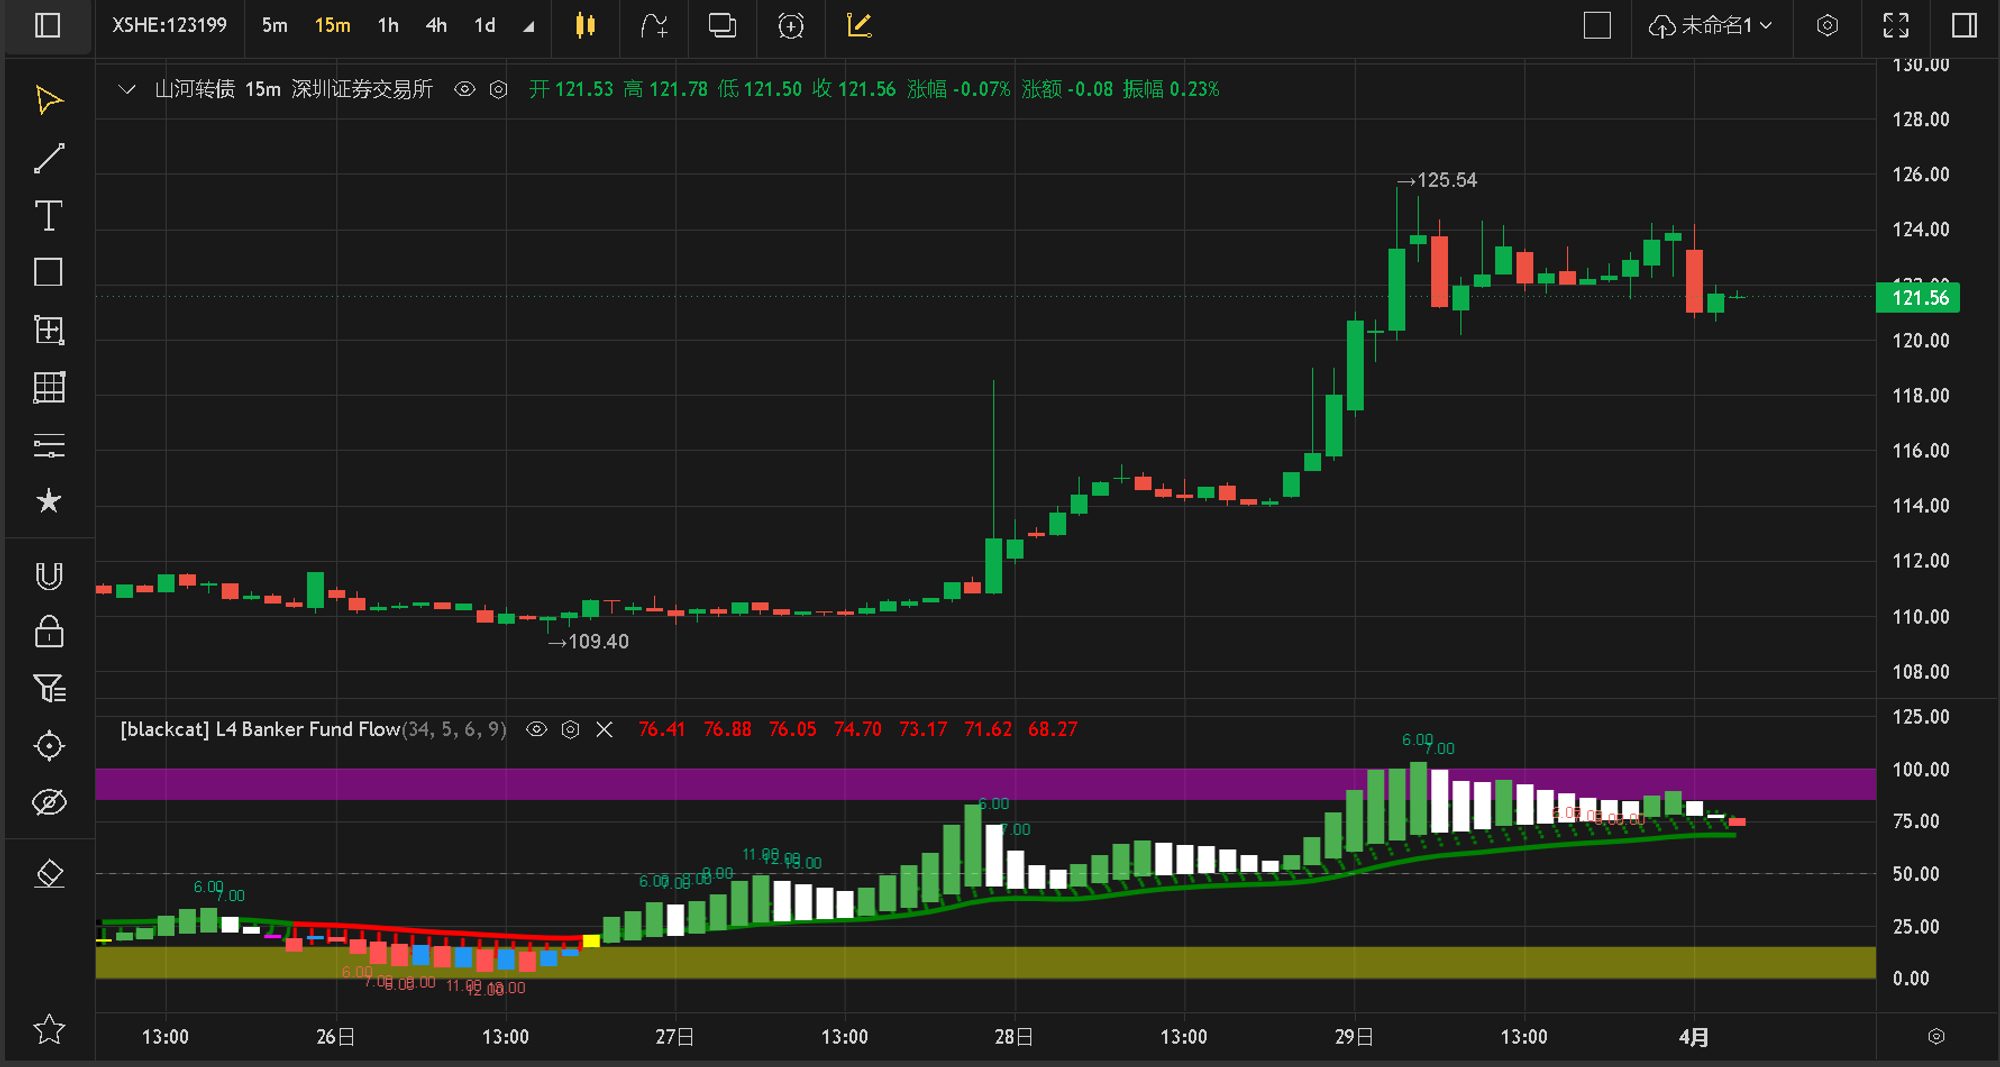The height and width of the screenshot is (1067, 2000).
Task: Select the cursor arrow tool
Action: pos(48,100)
